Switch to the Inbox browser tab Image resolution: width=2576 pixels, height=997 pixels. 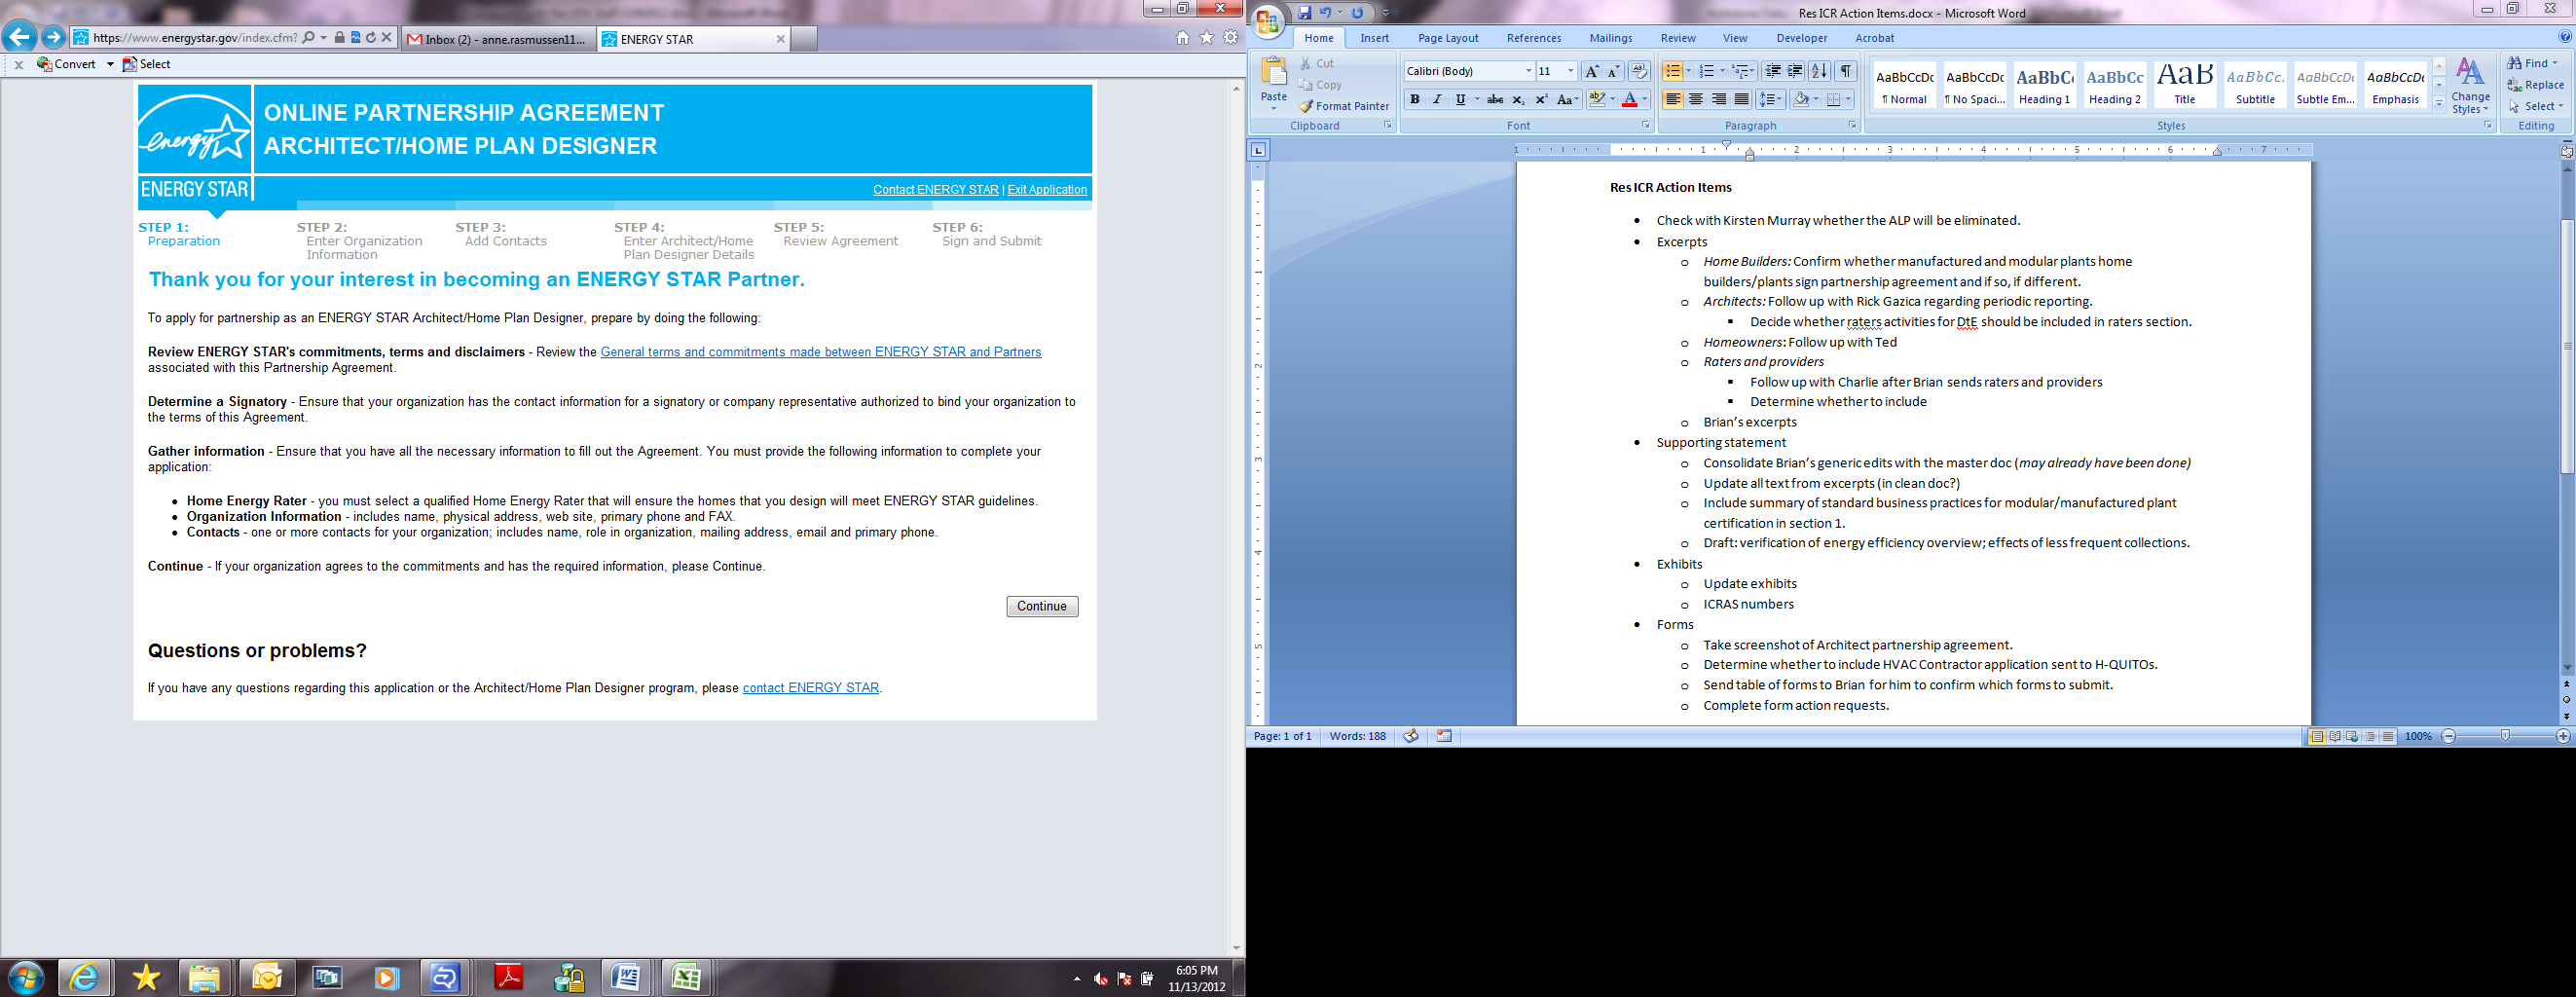click(x=497, y=39)
